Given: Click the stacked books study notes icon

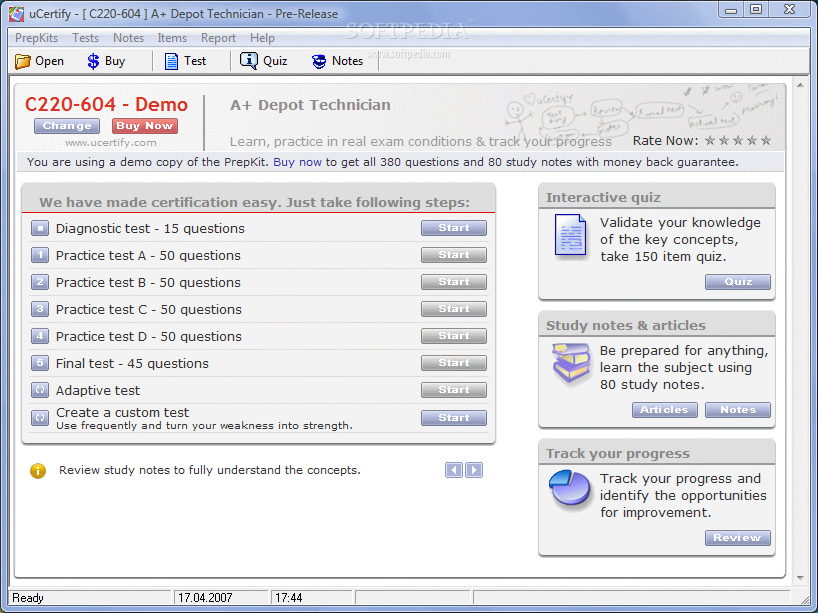Looking at the screenshot, I should click(571, 363).
